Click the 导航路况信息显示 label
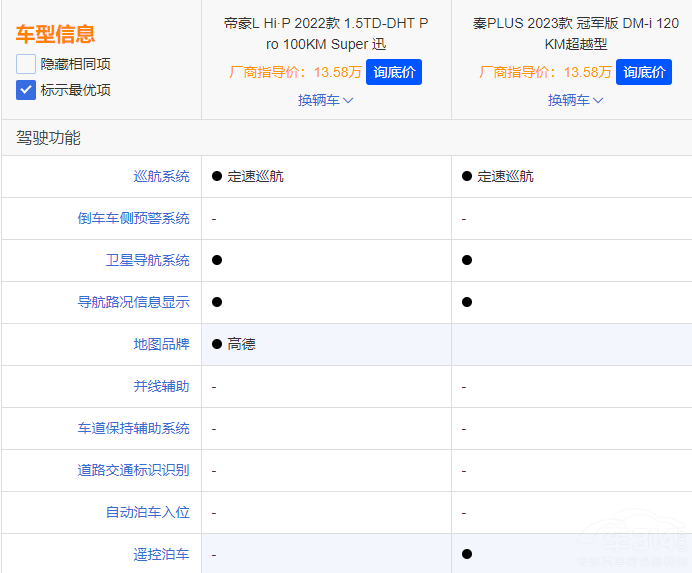 [x=133, y=302]
